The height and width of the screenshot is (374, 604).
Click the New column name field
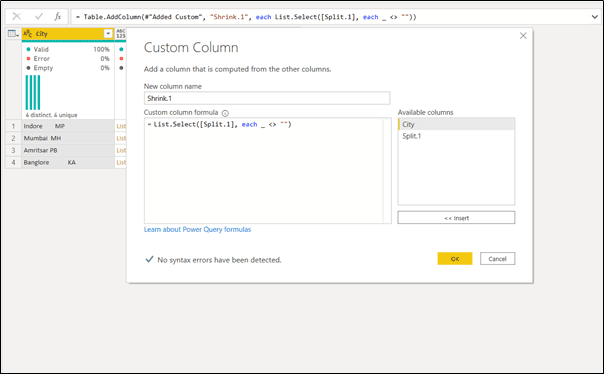click(x=267, y=98)
